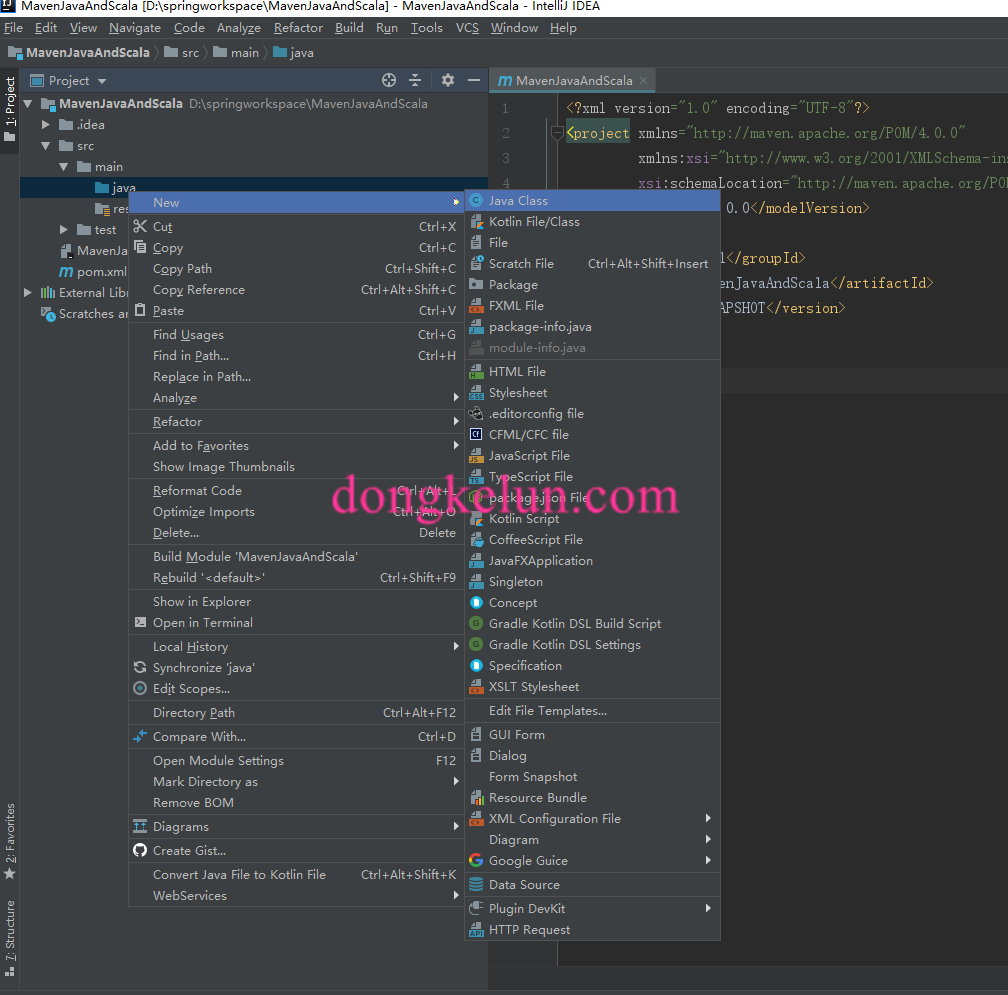This screenshot has width=1008, height=995.
Task: Expand the test folder node
Action: [64, 229]
